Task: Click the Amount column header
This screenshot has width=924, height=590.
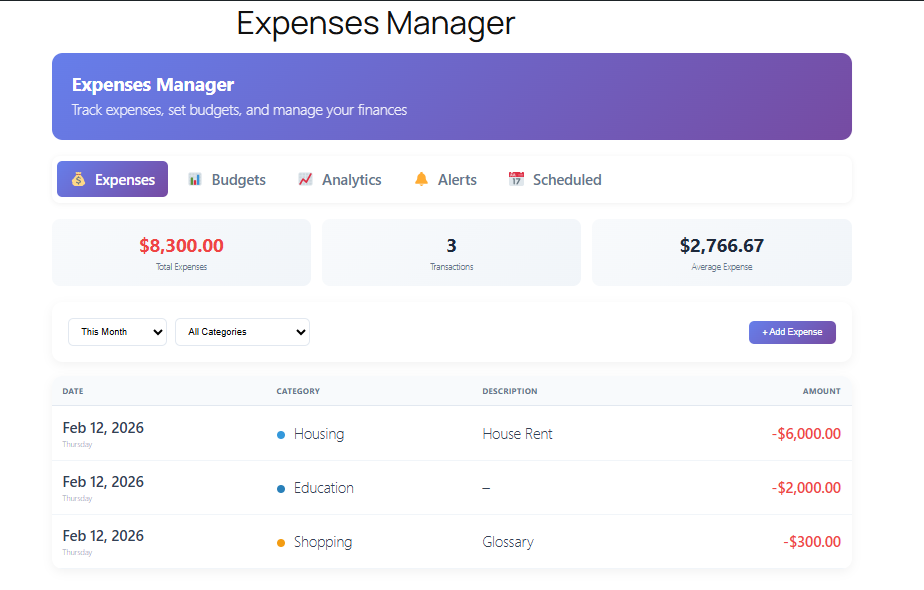Action: point(821,391)
